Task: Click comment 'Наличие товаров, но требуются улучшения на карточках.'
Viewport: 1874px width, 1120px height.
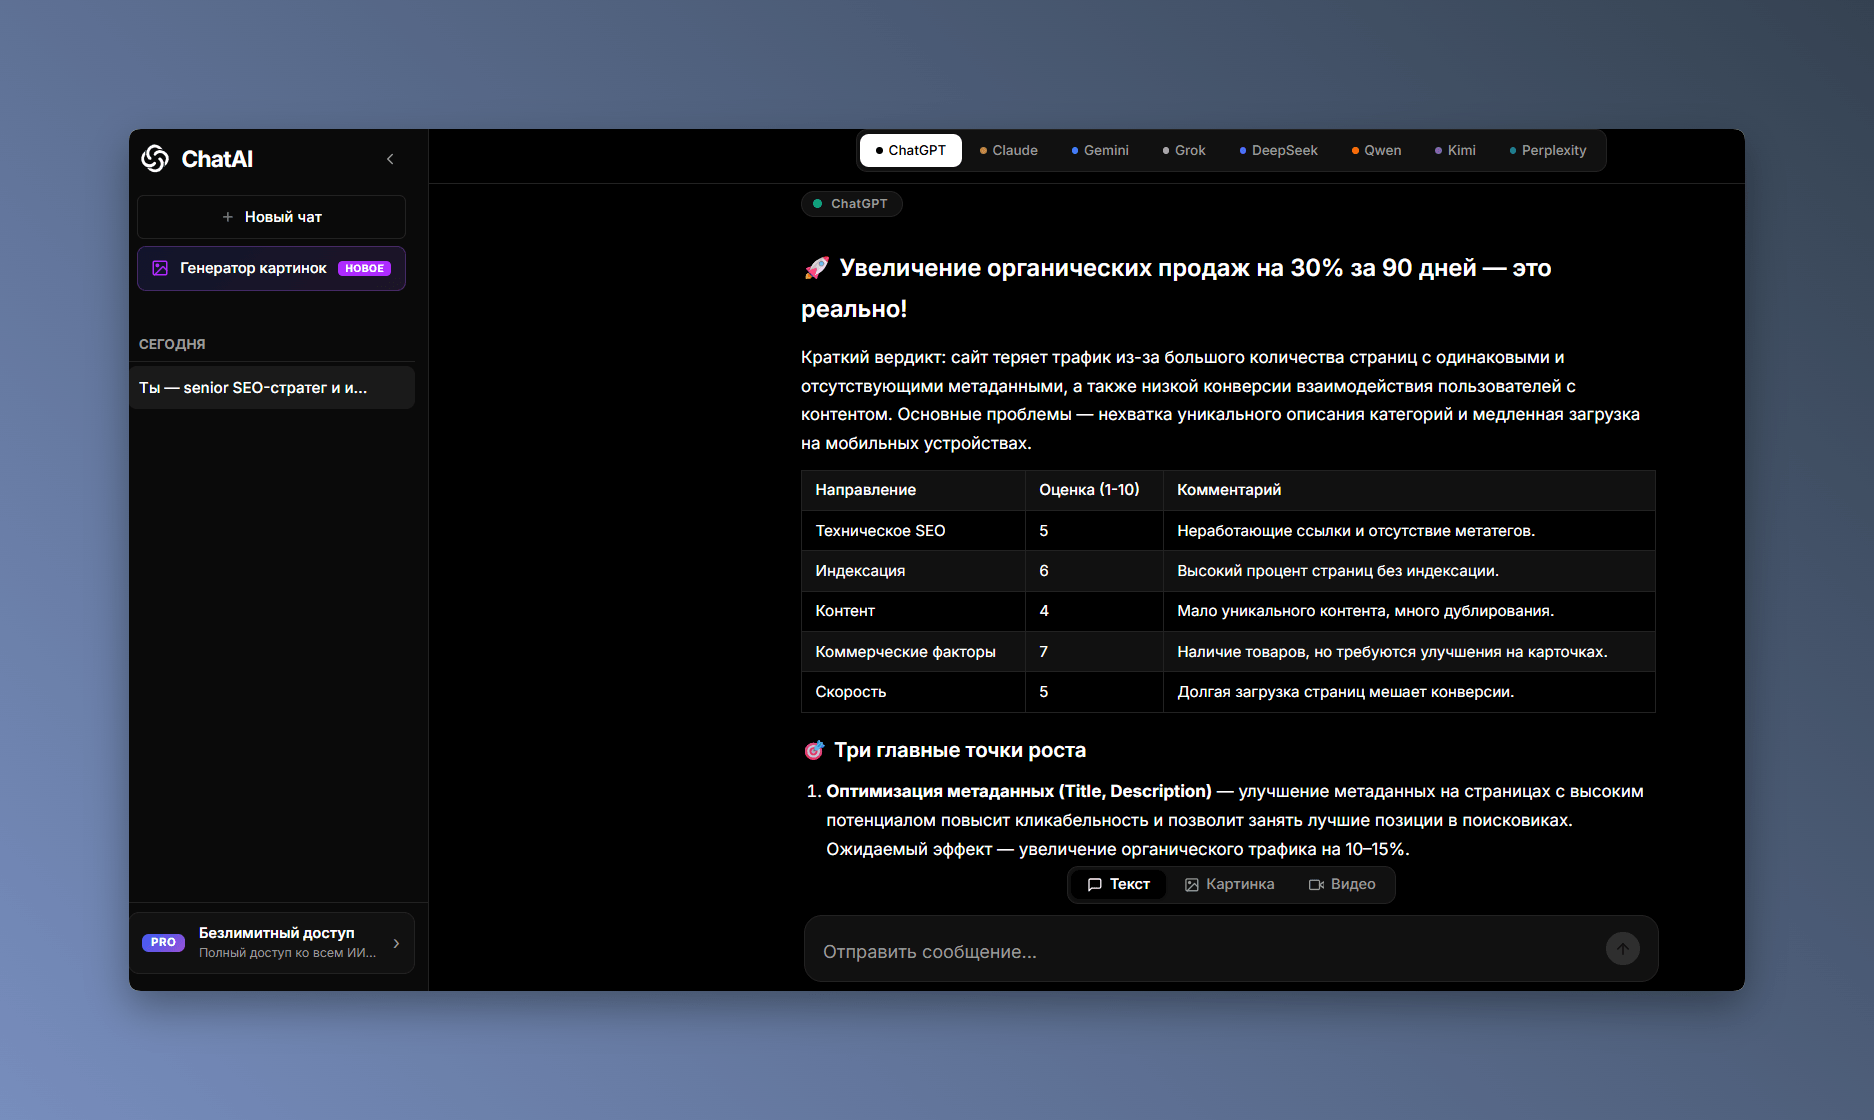Action: 1392,652
